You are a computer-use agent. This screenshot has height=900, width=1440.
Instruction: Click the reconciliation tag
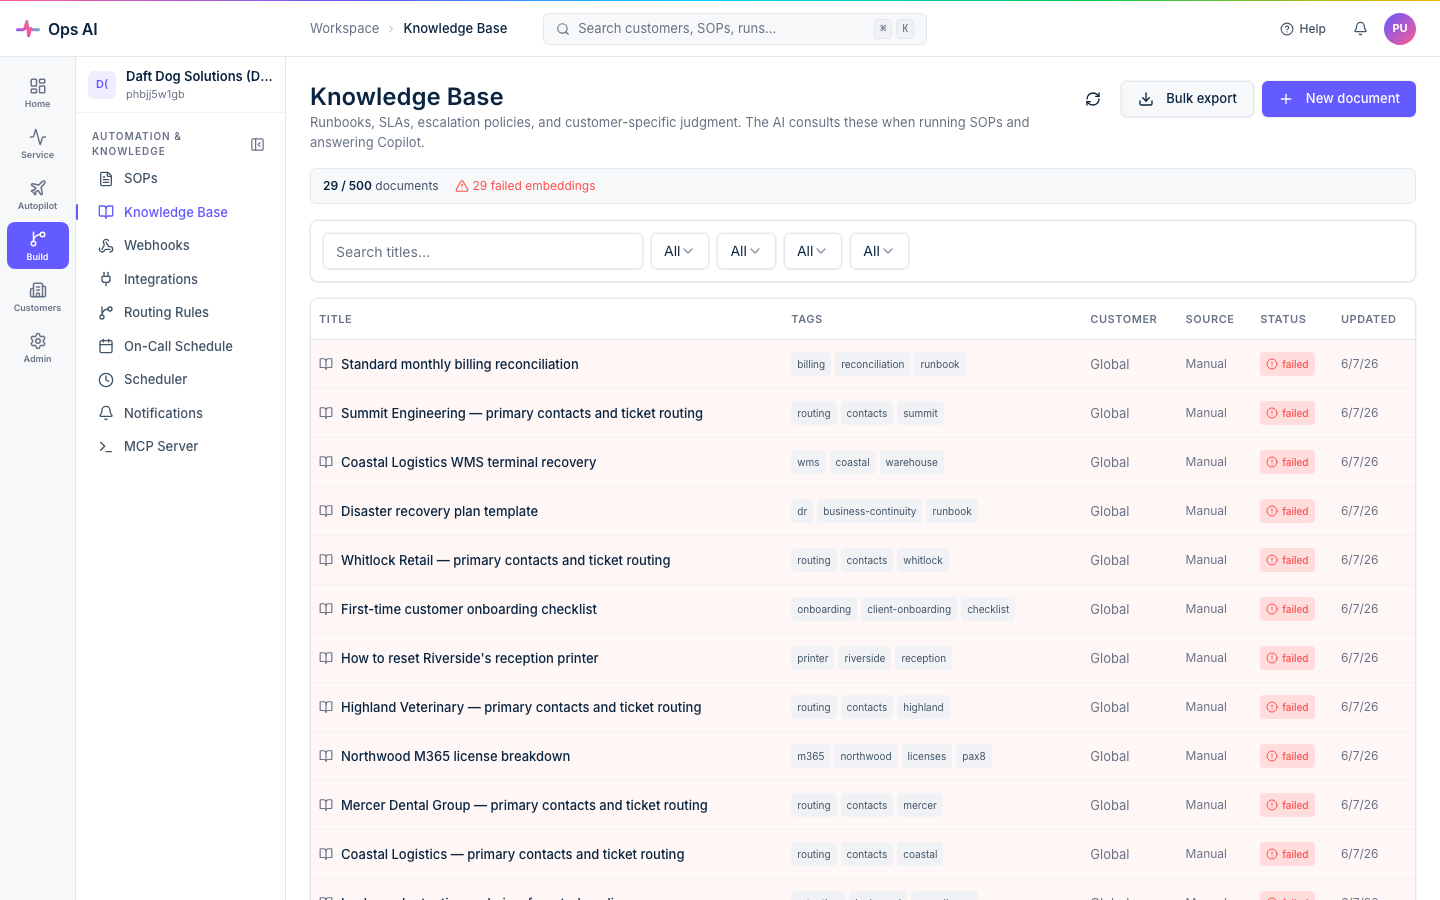coord(873,364)
